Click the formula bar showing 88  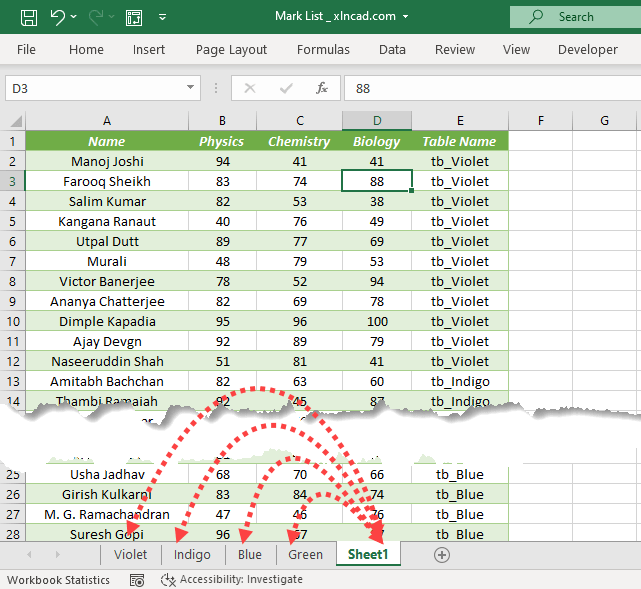493,88
